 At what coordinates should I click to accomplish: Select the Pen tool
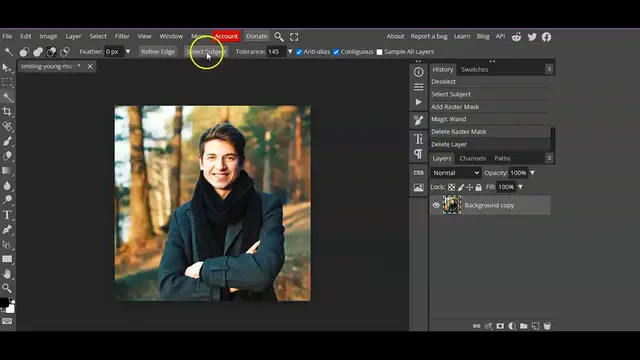[7, 229]
